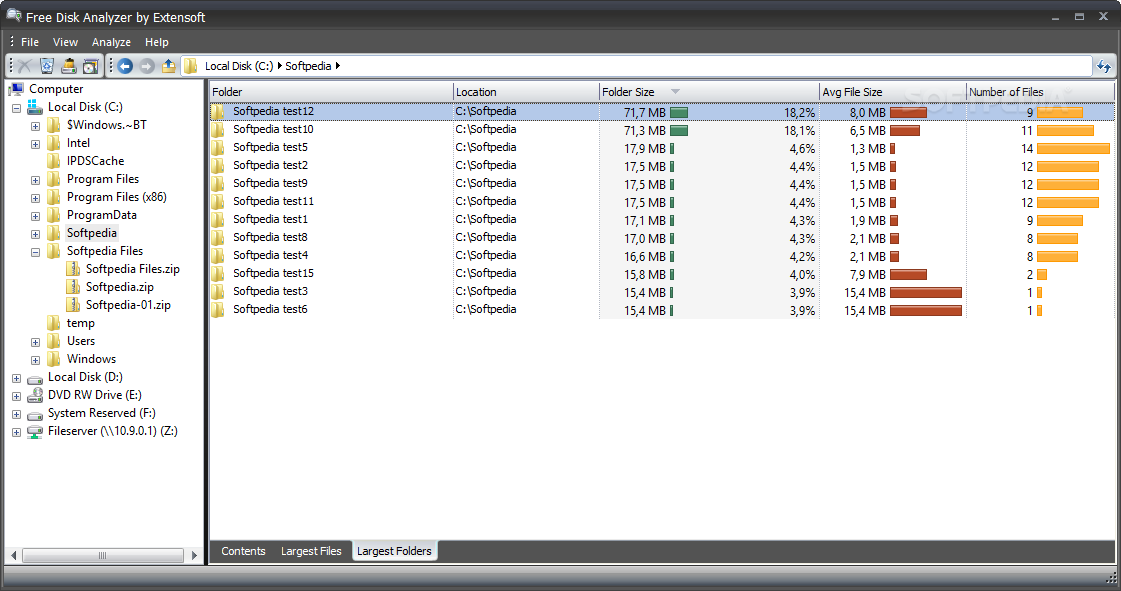The width and height of the screenshot is (1121, 591).
Task: Click the tree scrollbar right arrow
Action: coord(194,555)
